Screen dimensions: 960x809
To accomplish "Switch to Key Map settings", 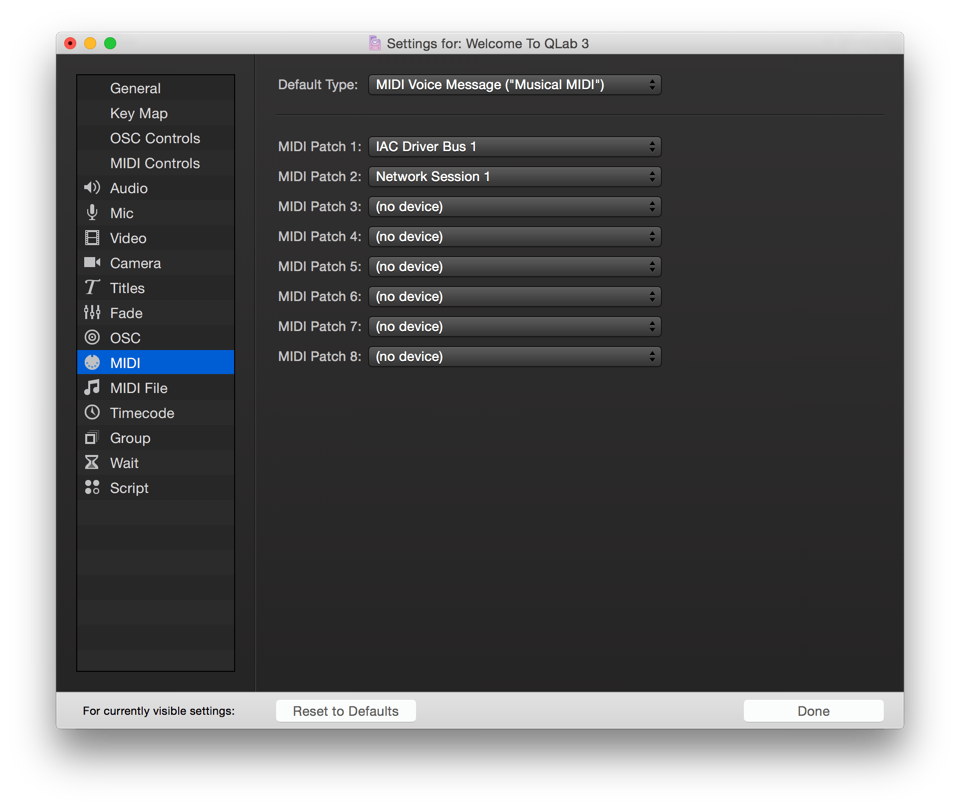I will pyautogui.click(x=139, y=113).
